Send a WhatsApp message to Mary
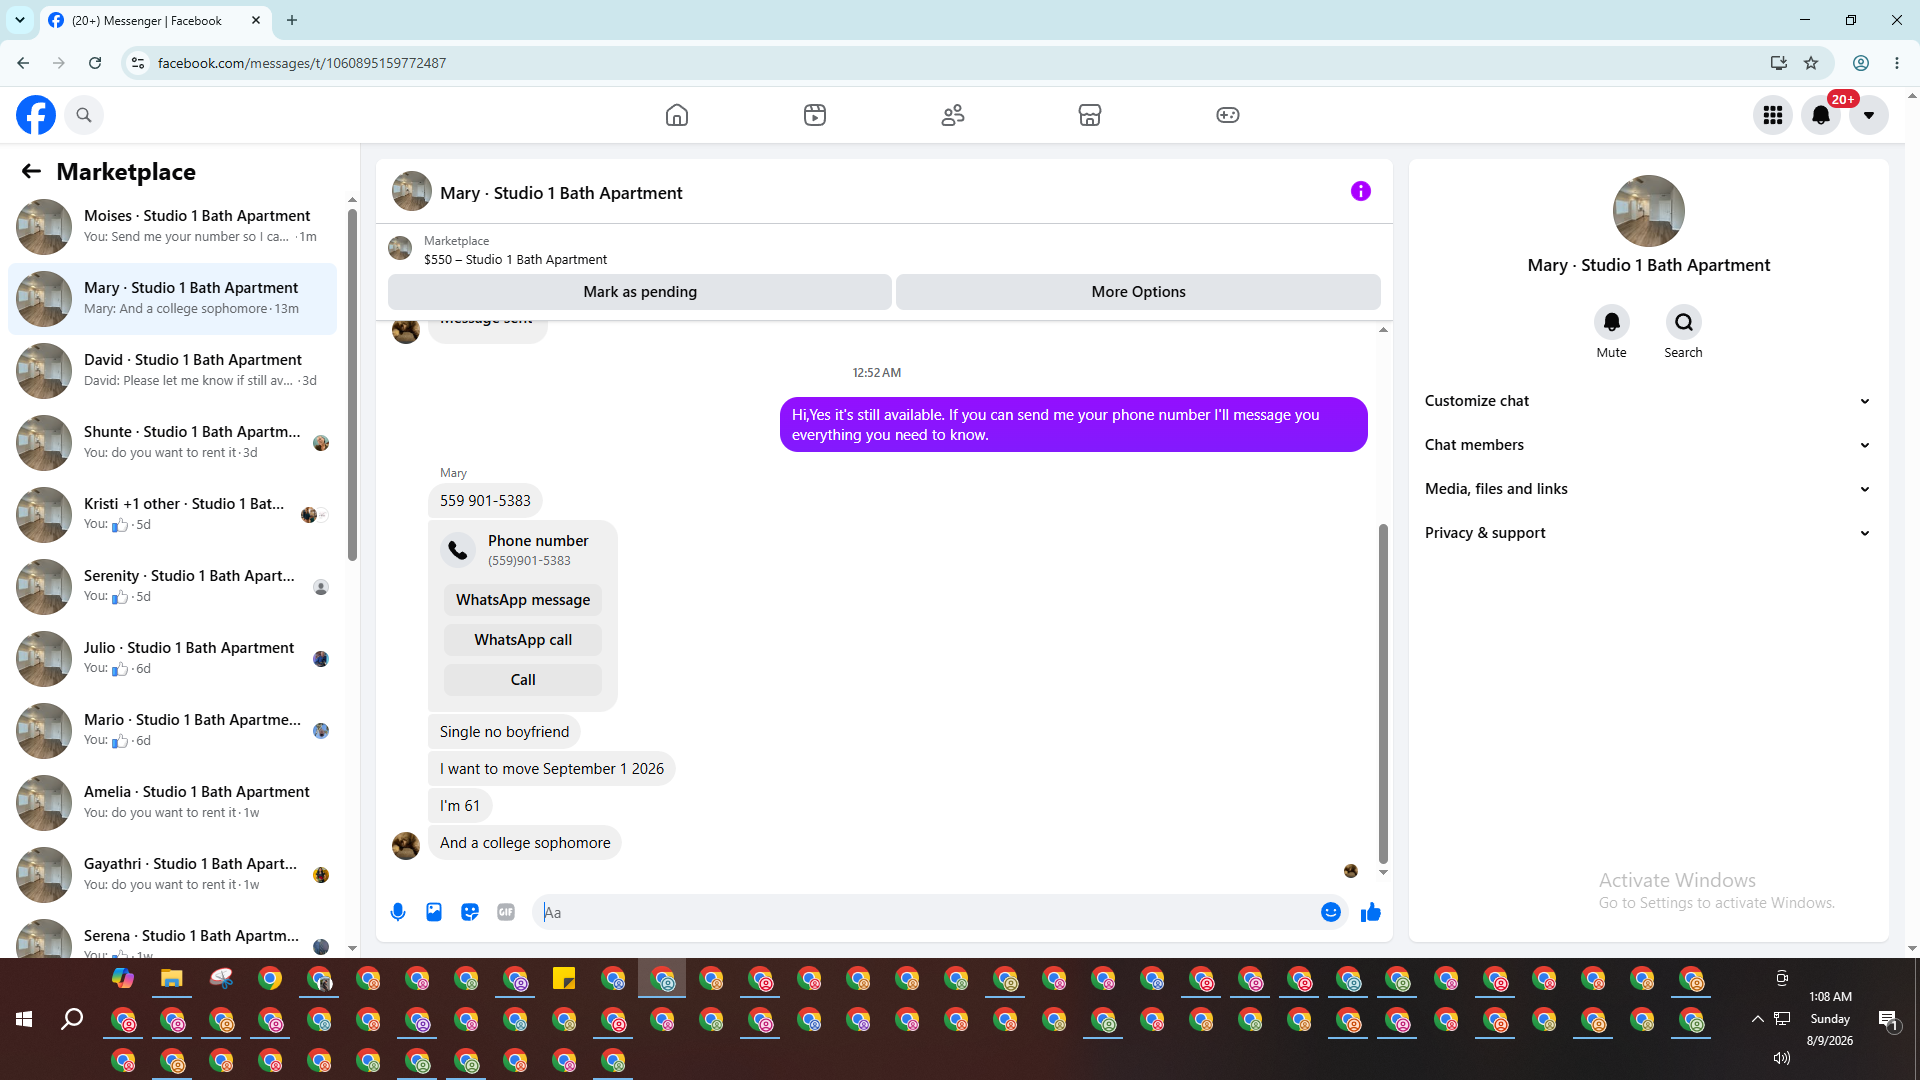This screenshot has height=1080, width=1920. (523, 600)
